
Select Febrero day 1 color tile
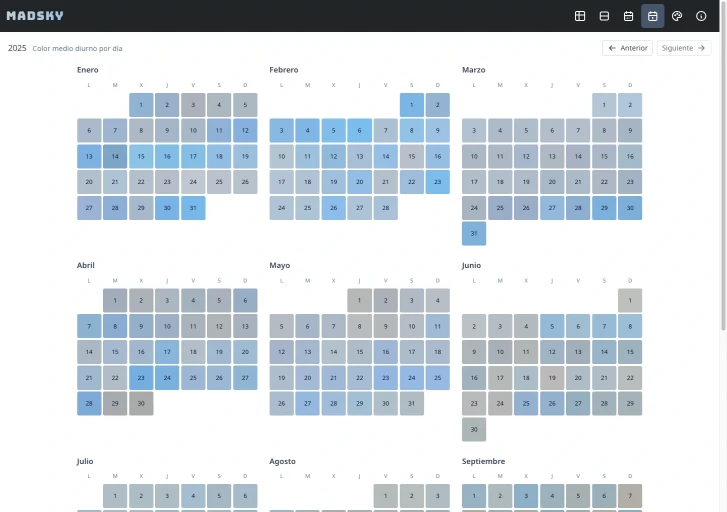[411, 105]
